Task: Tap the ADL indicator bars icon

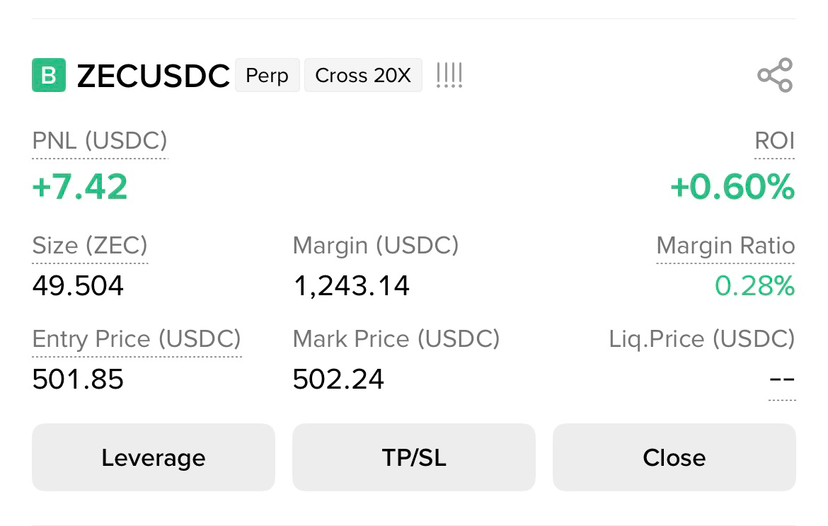Action: (449, 75)
